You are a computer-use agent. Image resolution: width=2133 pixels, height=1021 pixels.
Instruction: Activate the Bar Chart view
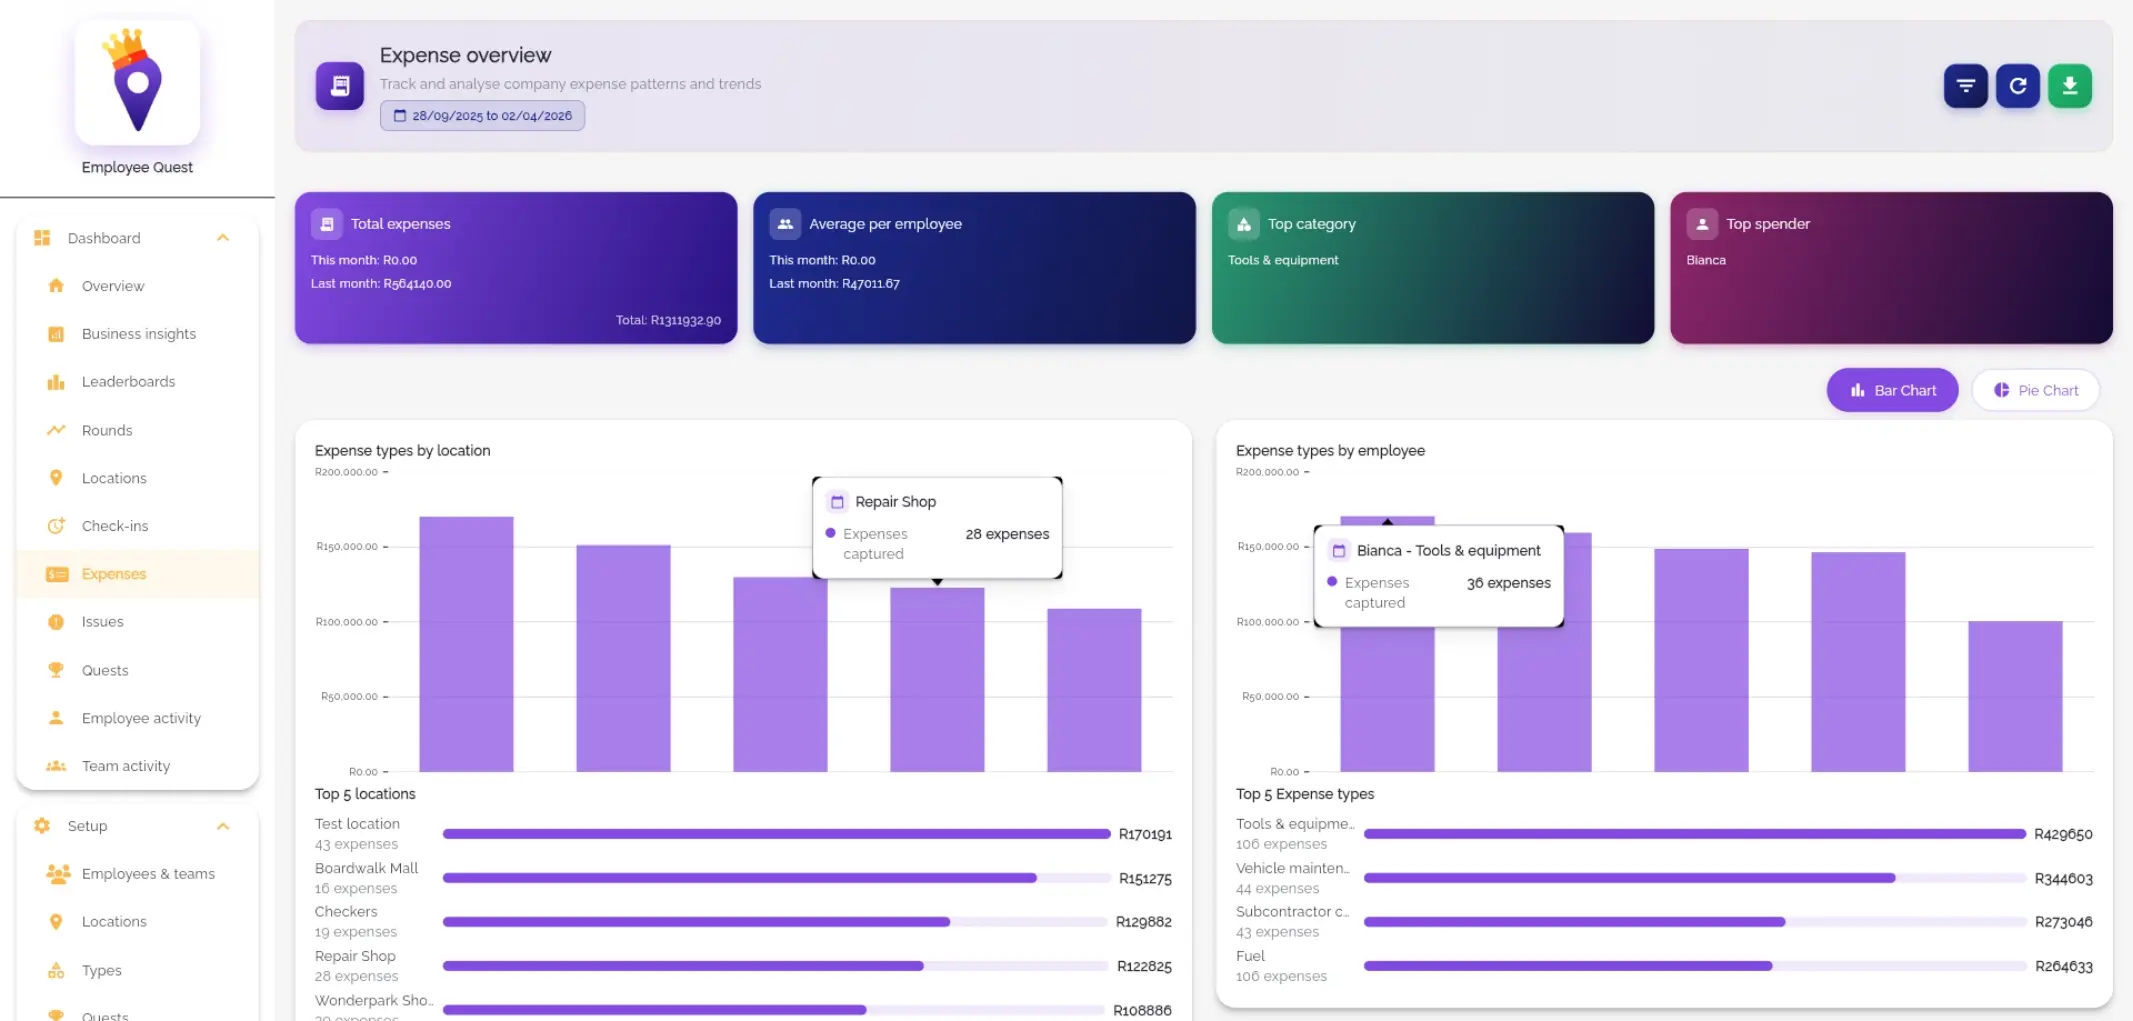point(1891,390)
